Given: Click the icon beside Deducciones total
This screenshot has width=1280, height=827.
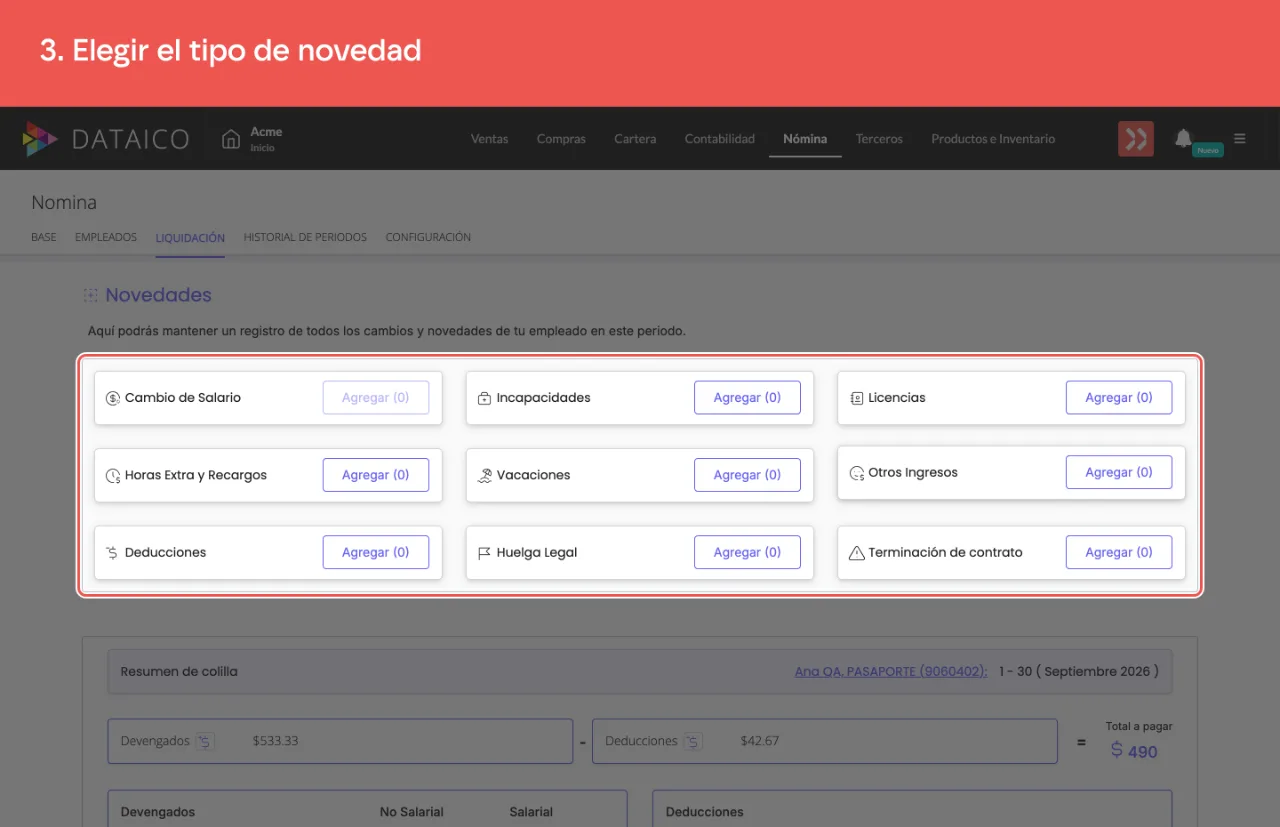Looking at the screenshot, I should pos(693,741).
